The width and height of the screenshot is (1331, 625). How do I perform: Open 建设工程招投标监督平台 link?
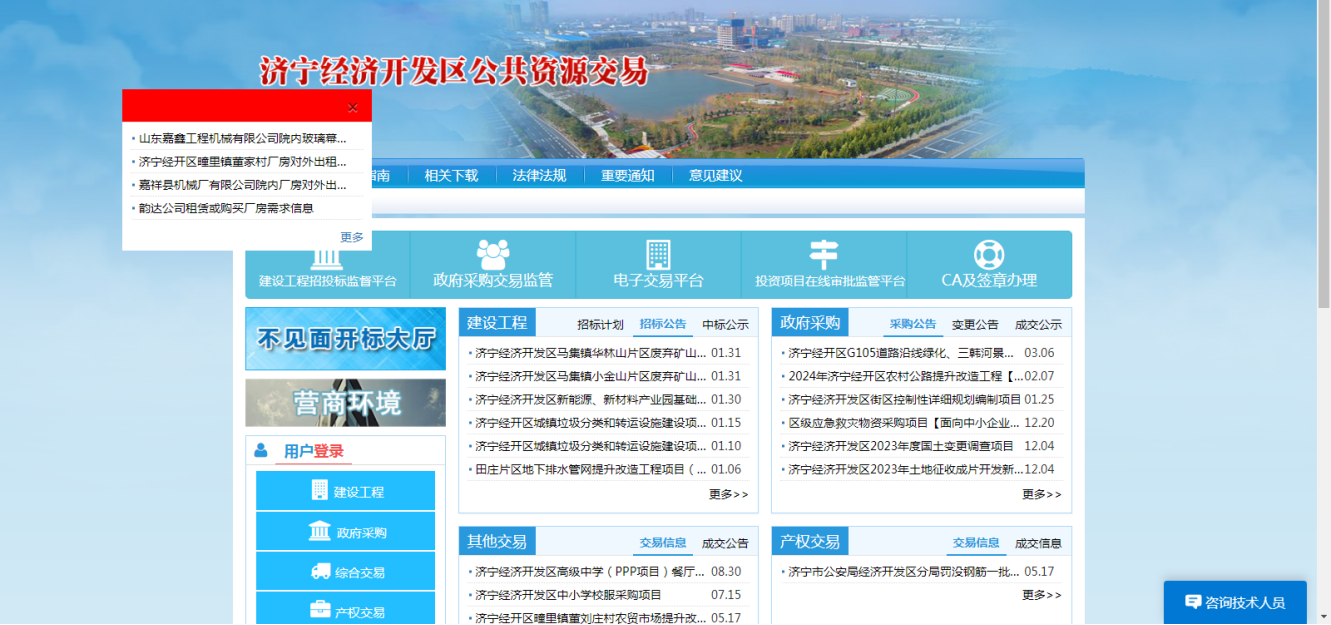click(328, 281)
